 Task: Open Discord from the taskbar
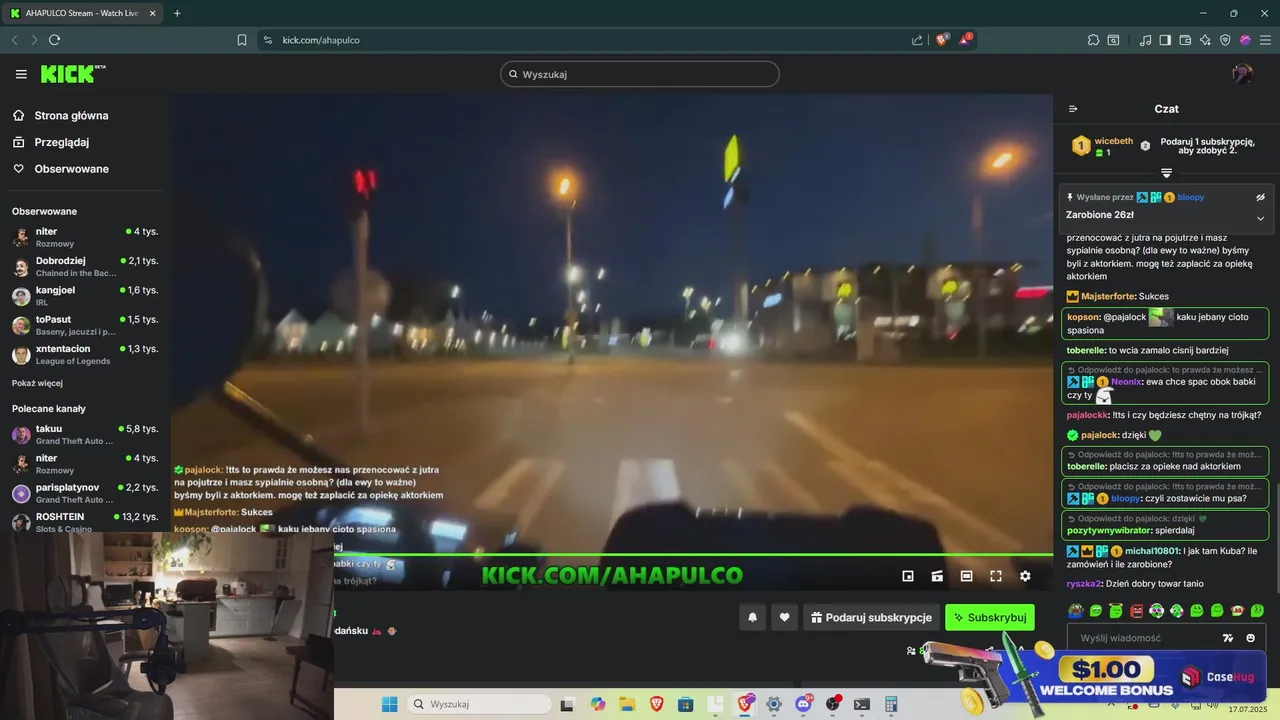[x=803, y=704]
